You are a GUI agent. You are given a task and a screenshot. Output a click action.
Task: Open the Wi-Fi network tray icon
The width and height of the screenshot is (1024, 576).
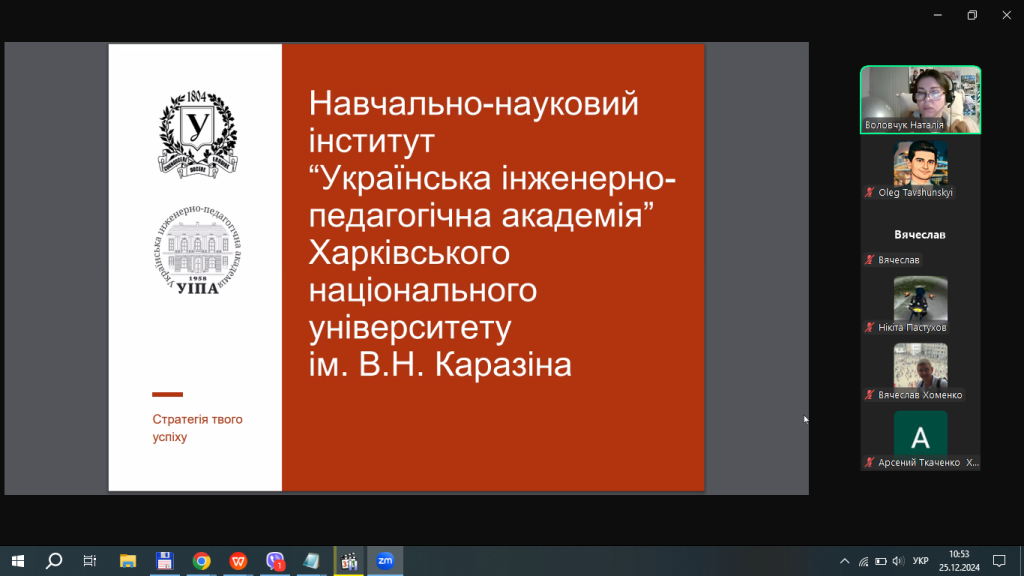(863, 561)
